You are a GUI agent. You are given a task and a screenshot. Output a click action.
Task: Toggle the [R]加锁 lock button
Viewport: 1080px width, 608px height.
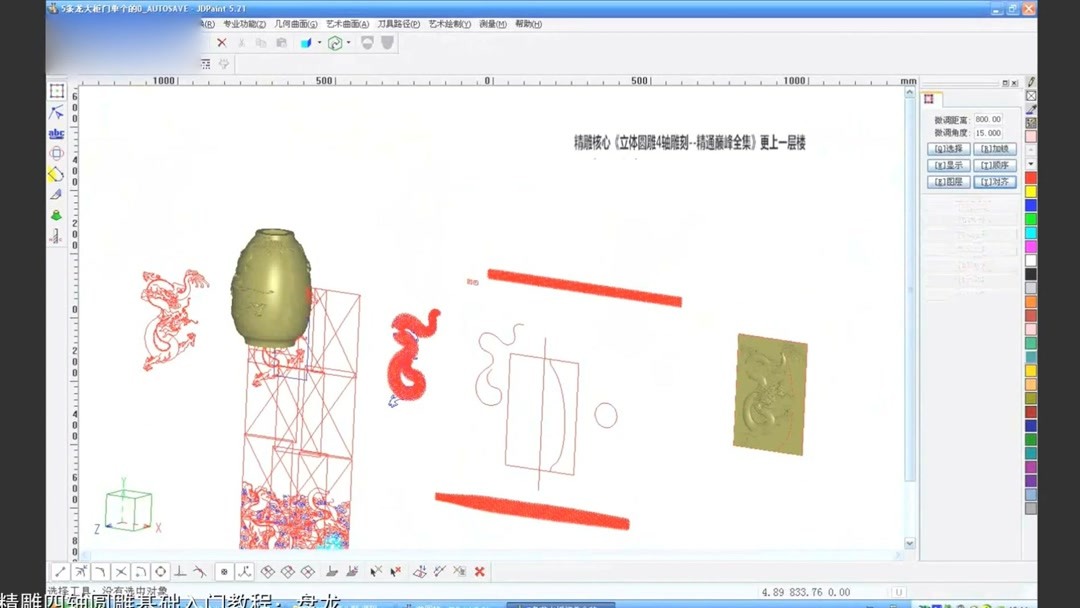tap(995, 149)
